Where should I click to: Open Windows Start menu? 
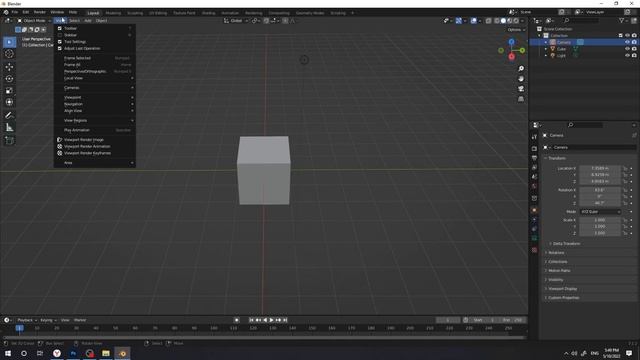[8, 353]
